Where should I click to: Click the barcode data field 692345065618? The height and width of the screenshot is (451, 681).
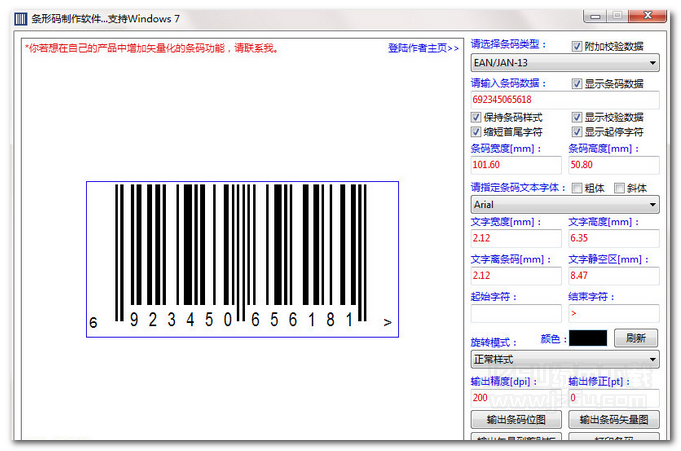565,99
